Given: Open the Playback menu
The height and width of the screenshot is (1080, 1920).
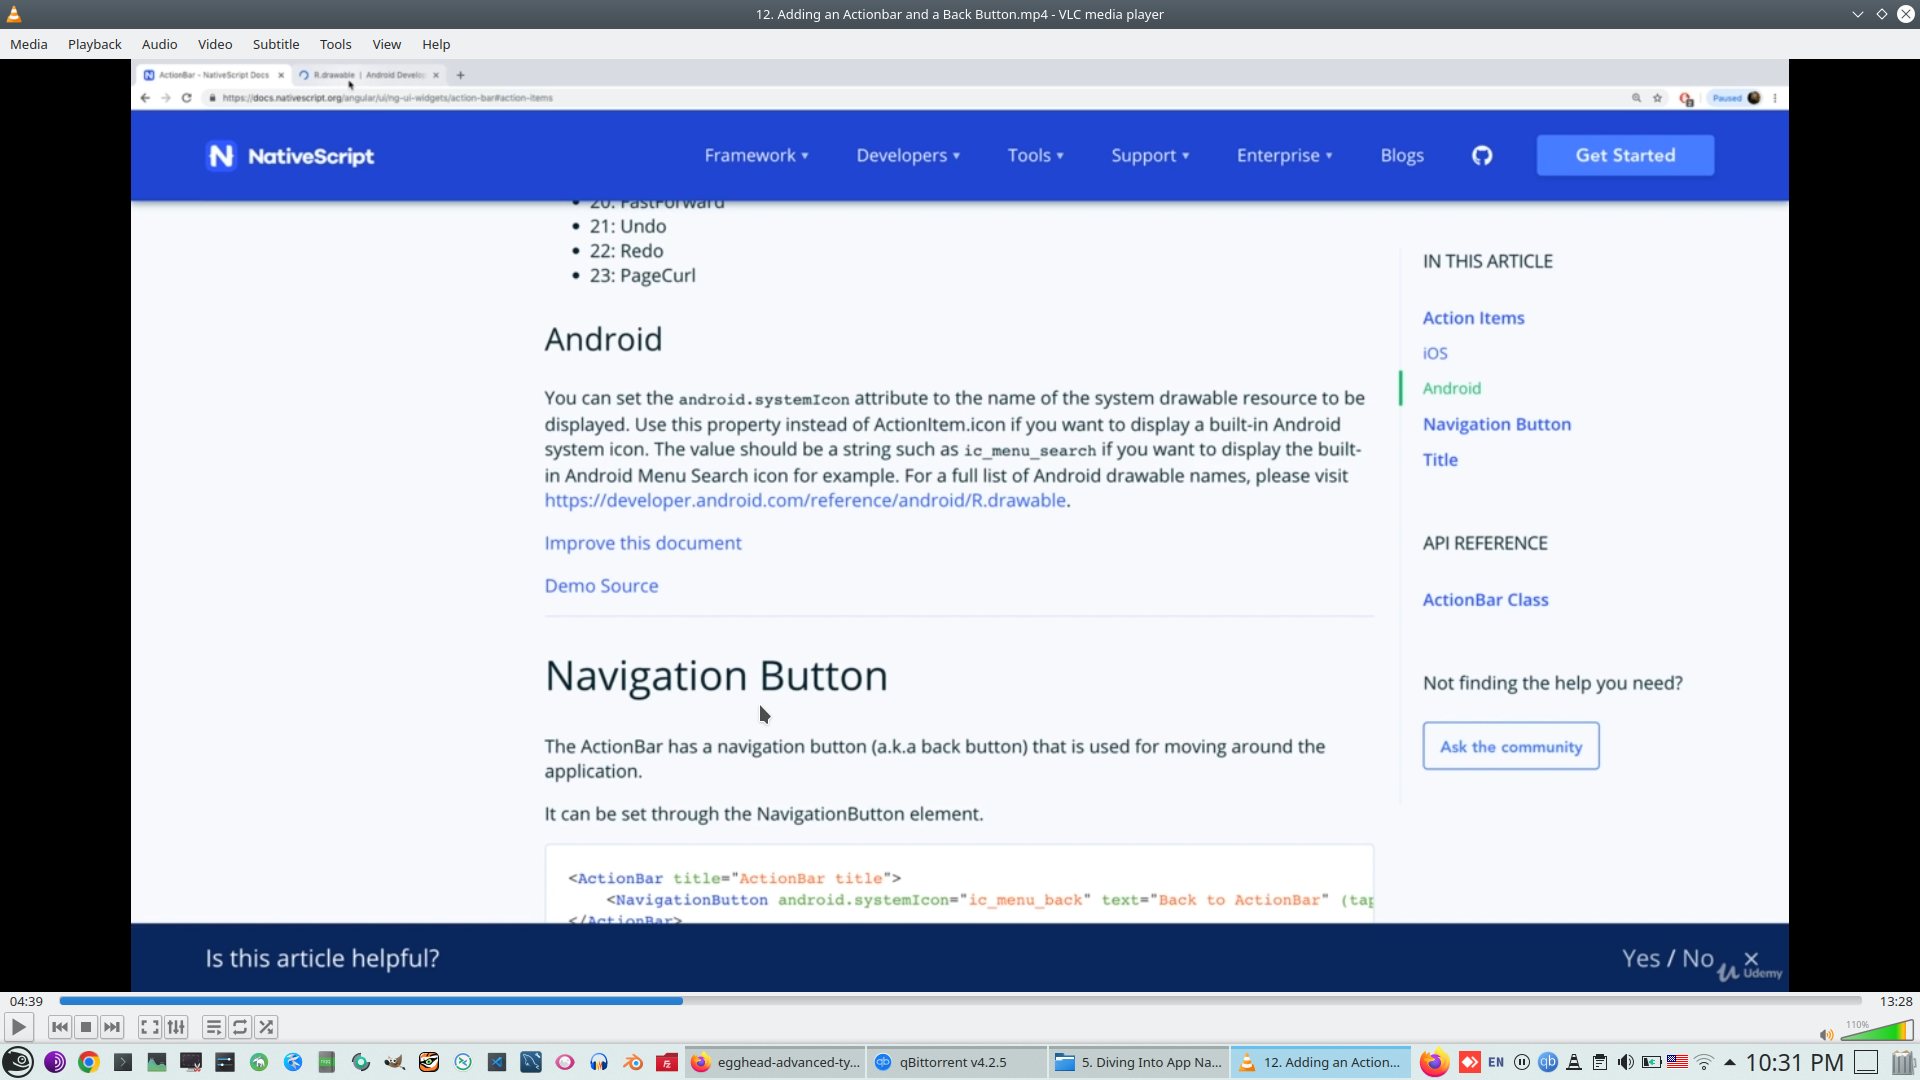Looking at the screenshot, I should [94, 44].
